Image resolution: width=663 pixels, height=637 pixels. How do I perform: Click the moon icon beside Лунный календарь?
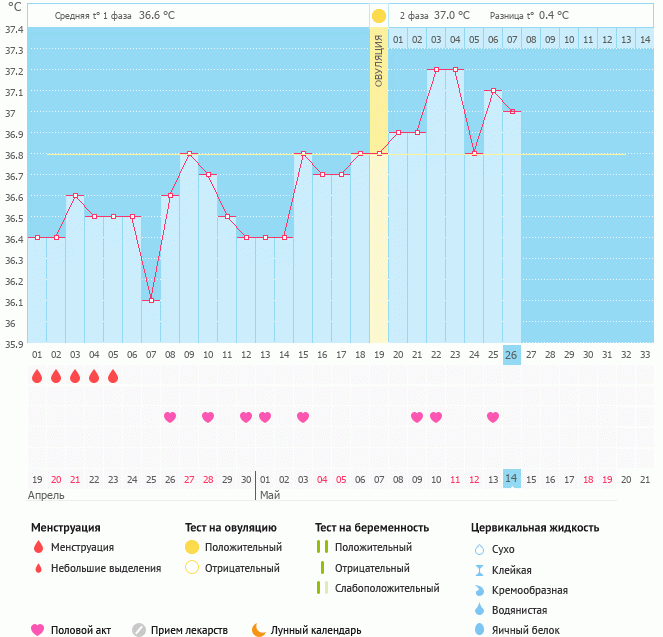click(259, 630)
